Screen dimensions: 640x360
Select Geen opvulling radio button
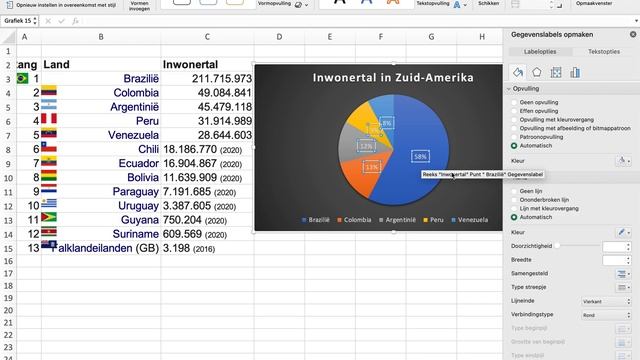514,102
